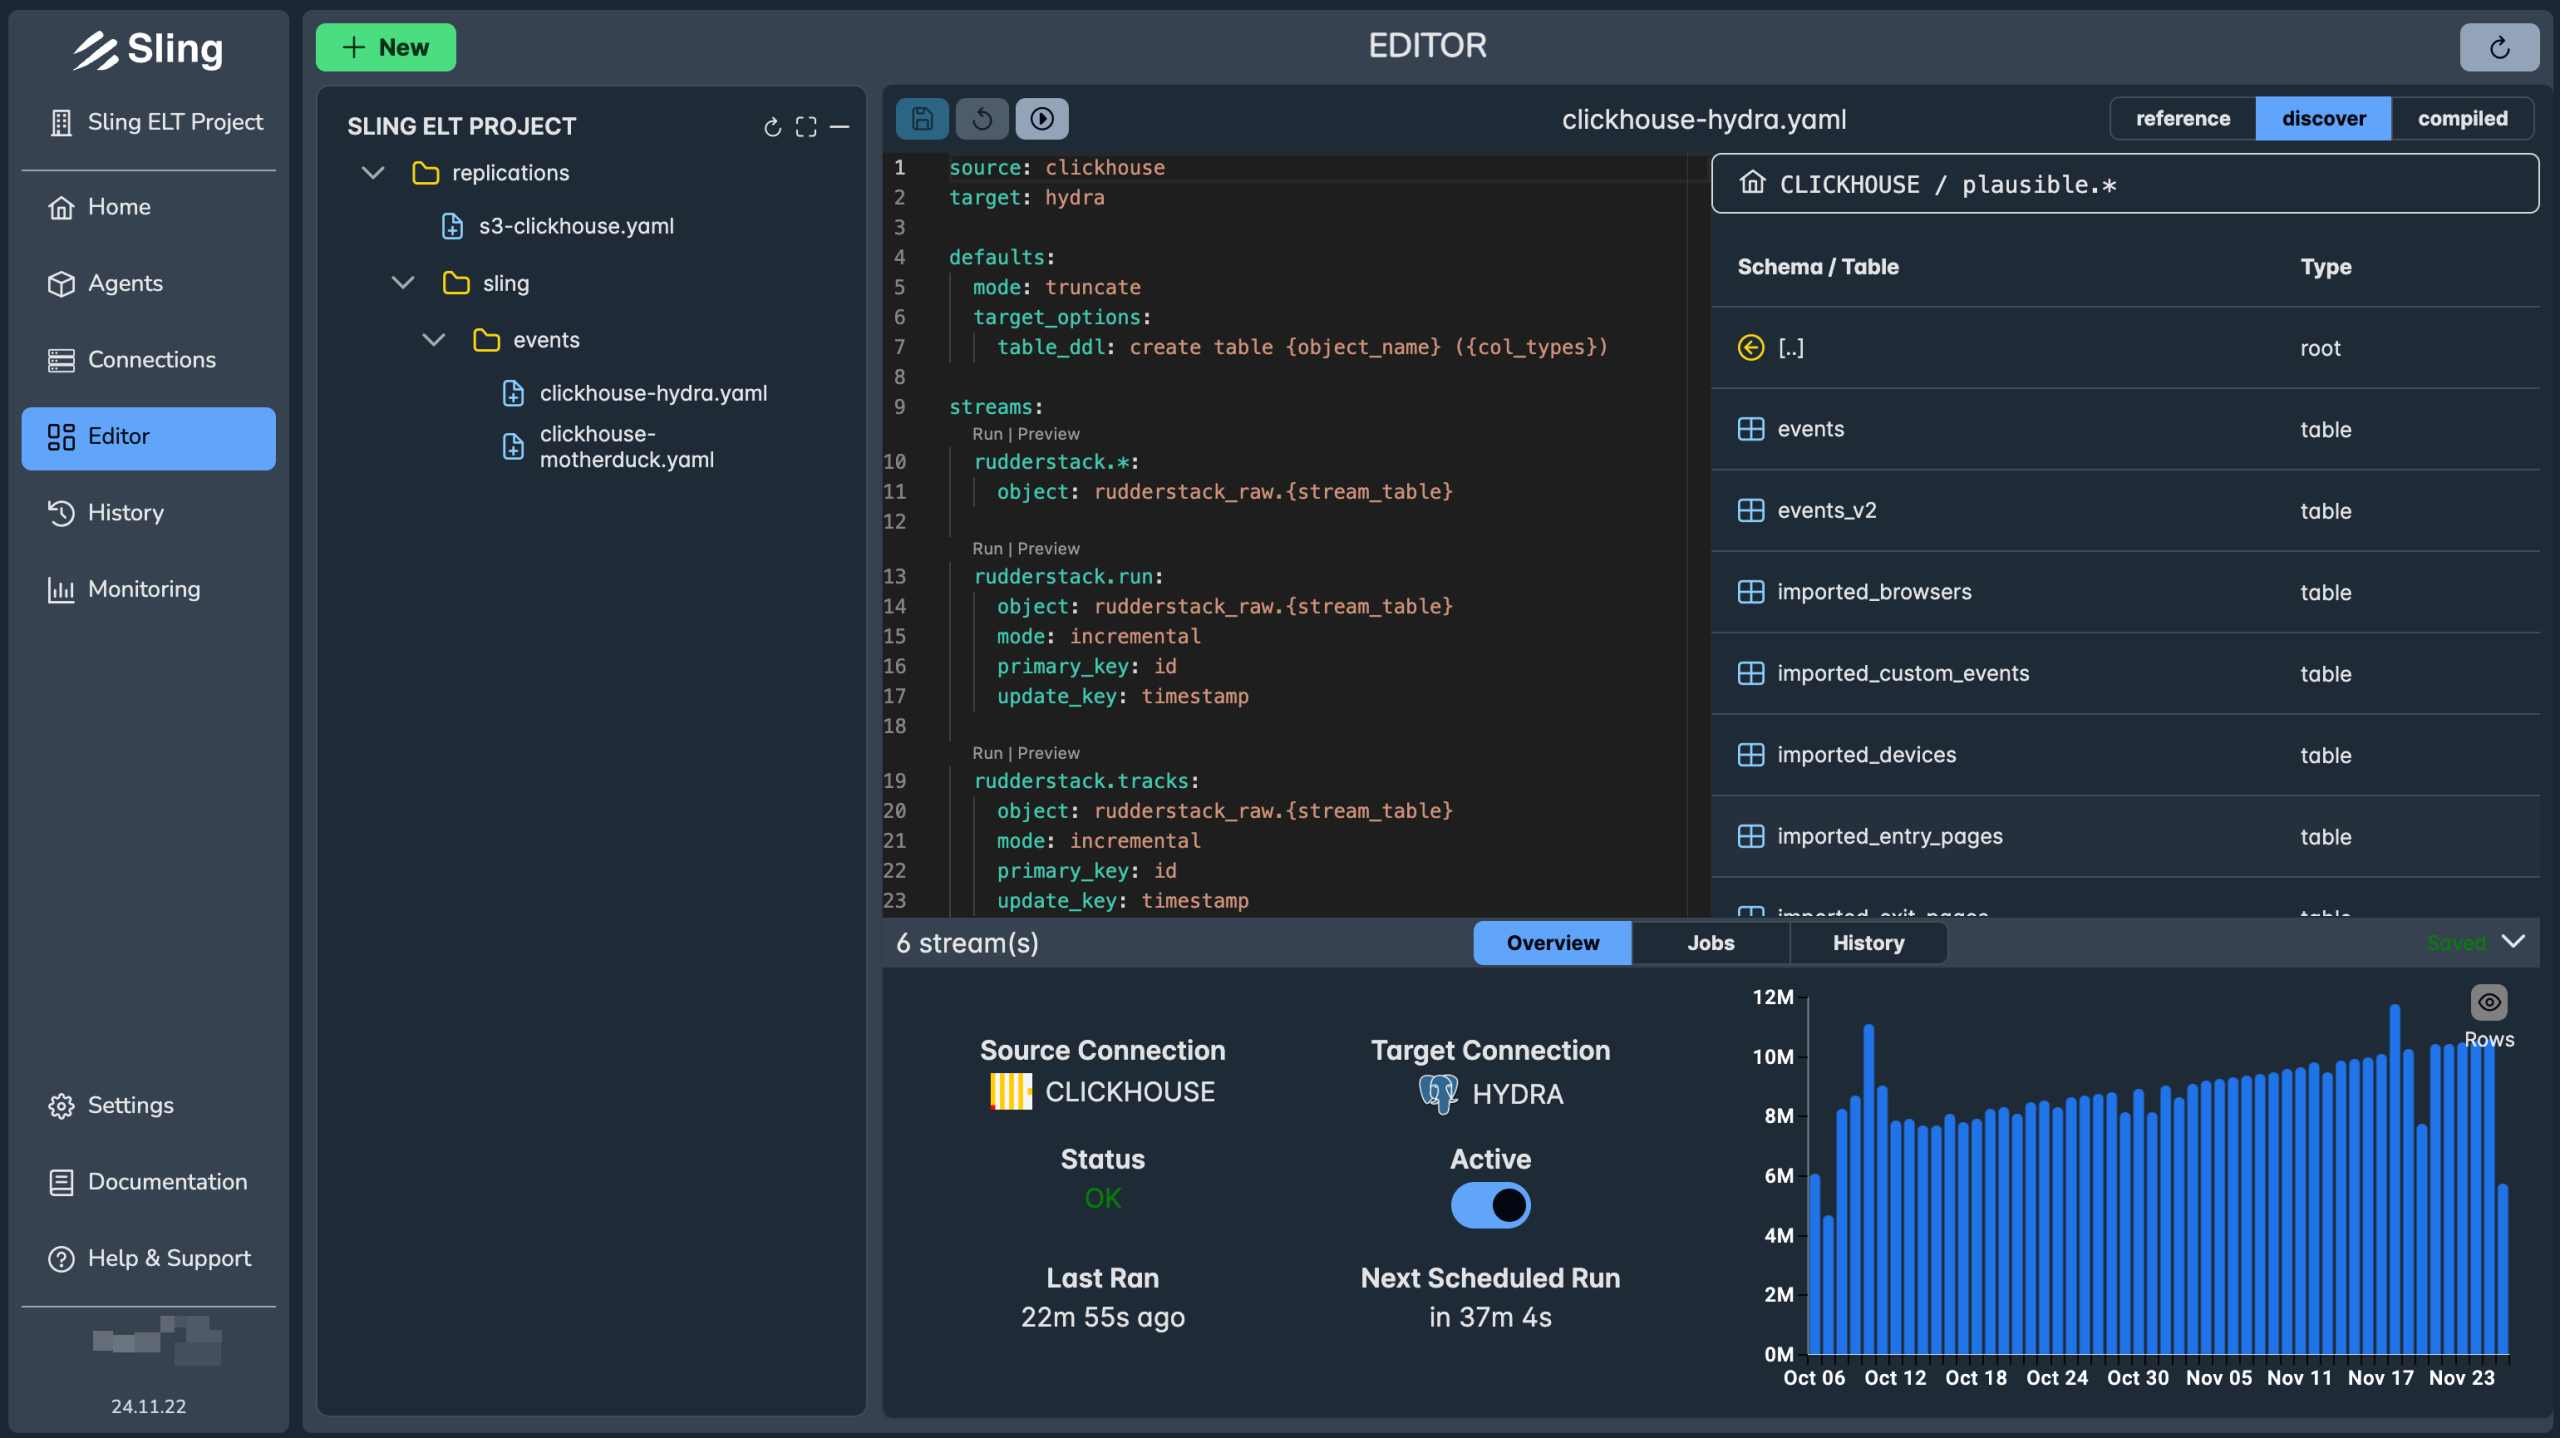Collapse the bottom overview panel

coord(2513,942)
